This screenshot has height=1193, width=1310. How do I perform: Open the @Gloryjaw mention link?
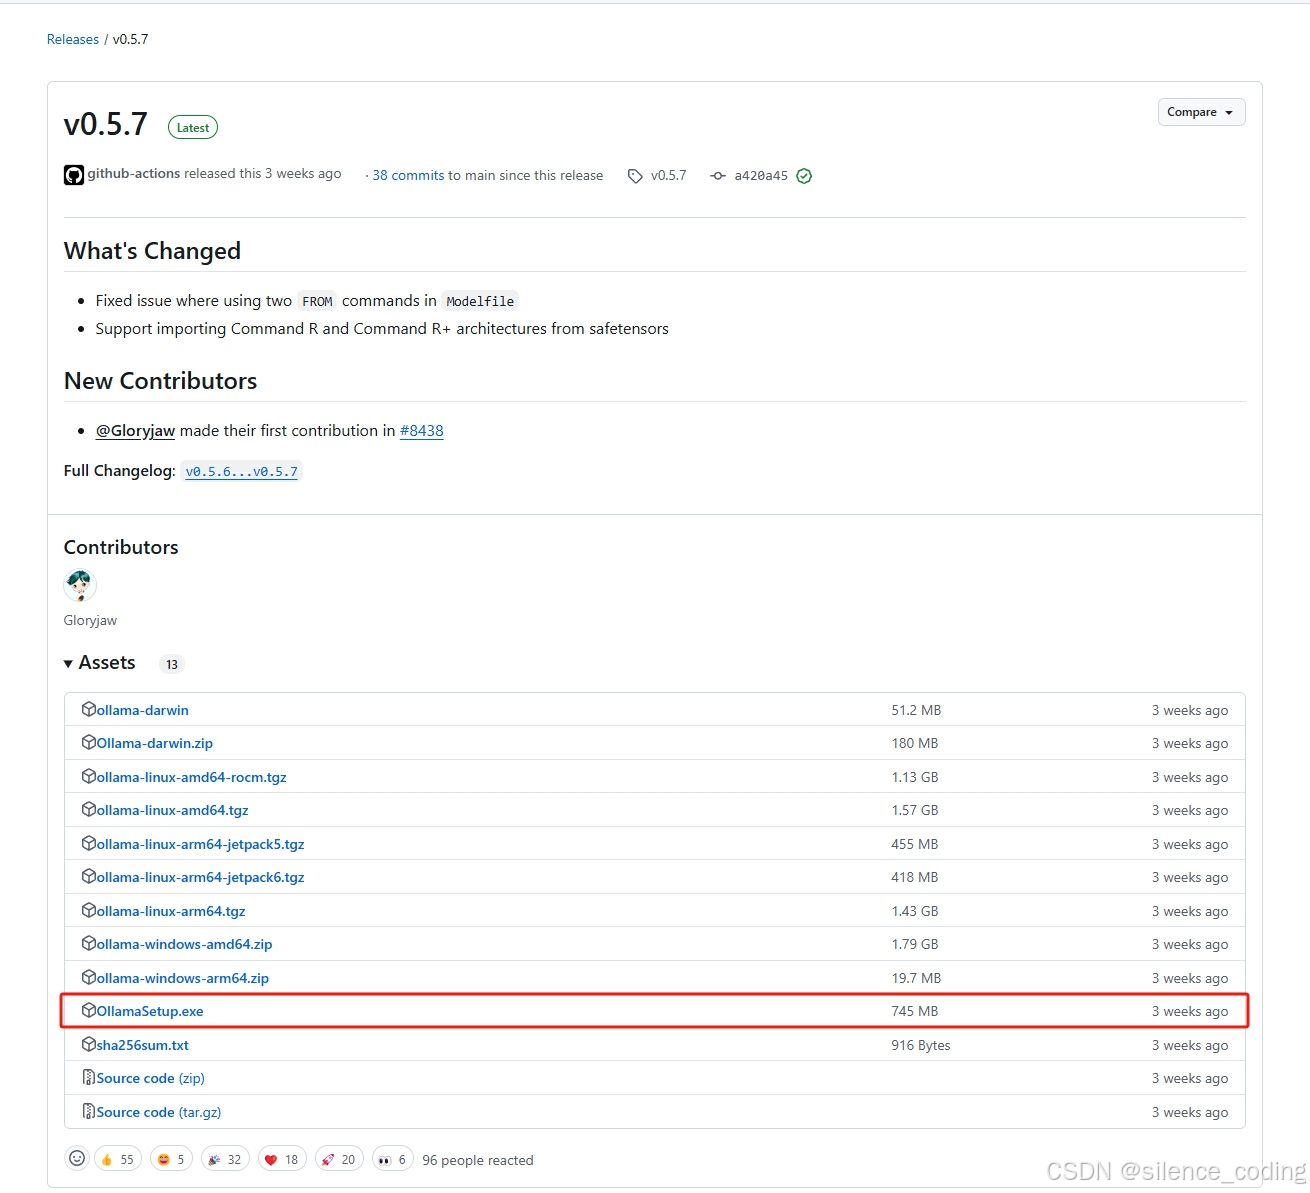(x=135, y=431)
